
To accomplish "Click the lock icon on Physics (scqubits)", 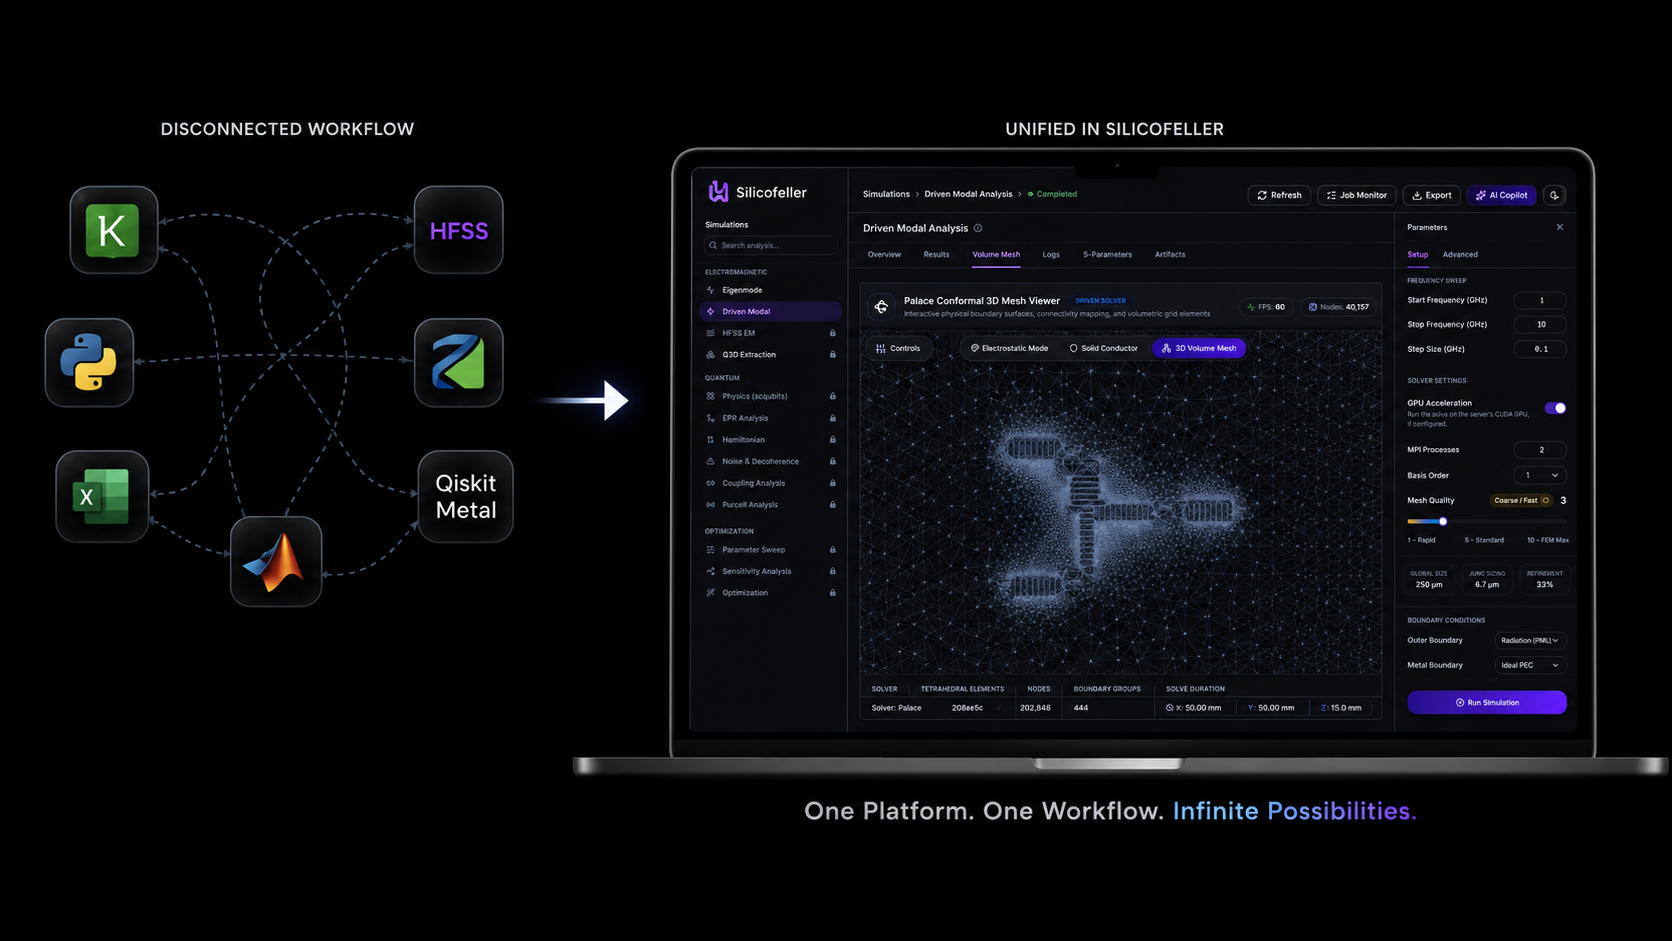I will coord(832,396).
